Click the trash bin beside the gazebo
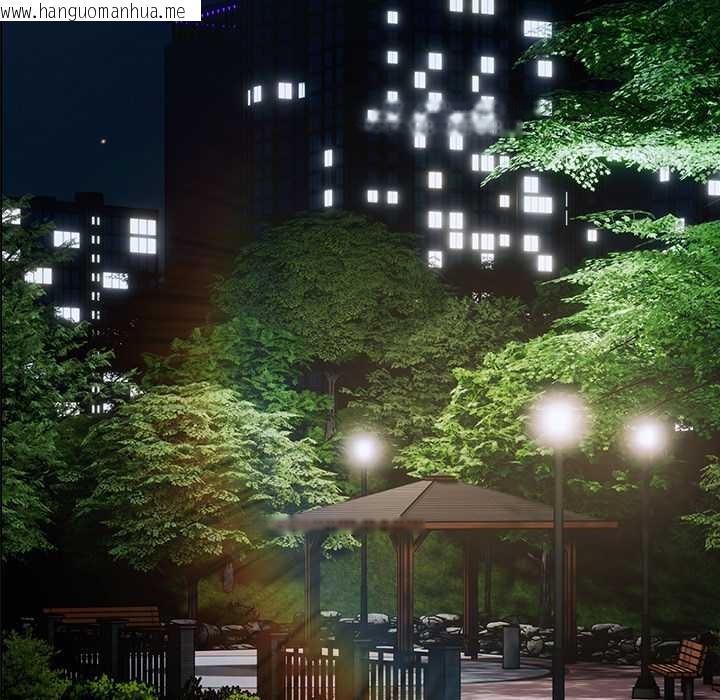Screen dimensions: 720x700 point(511,646)
